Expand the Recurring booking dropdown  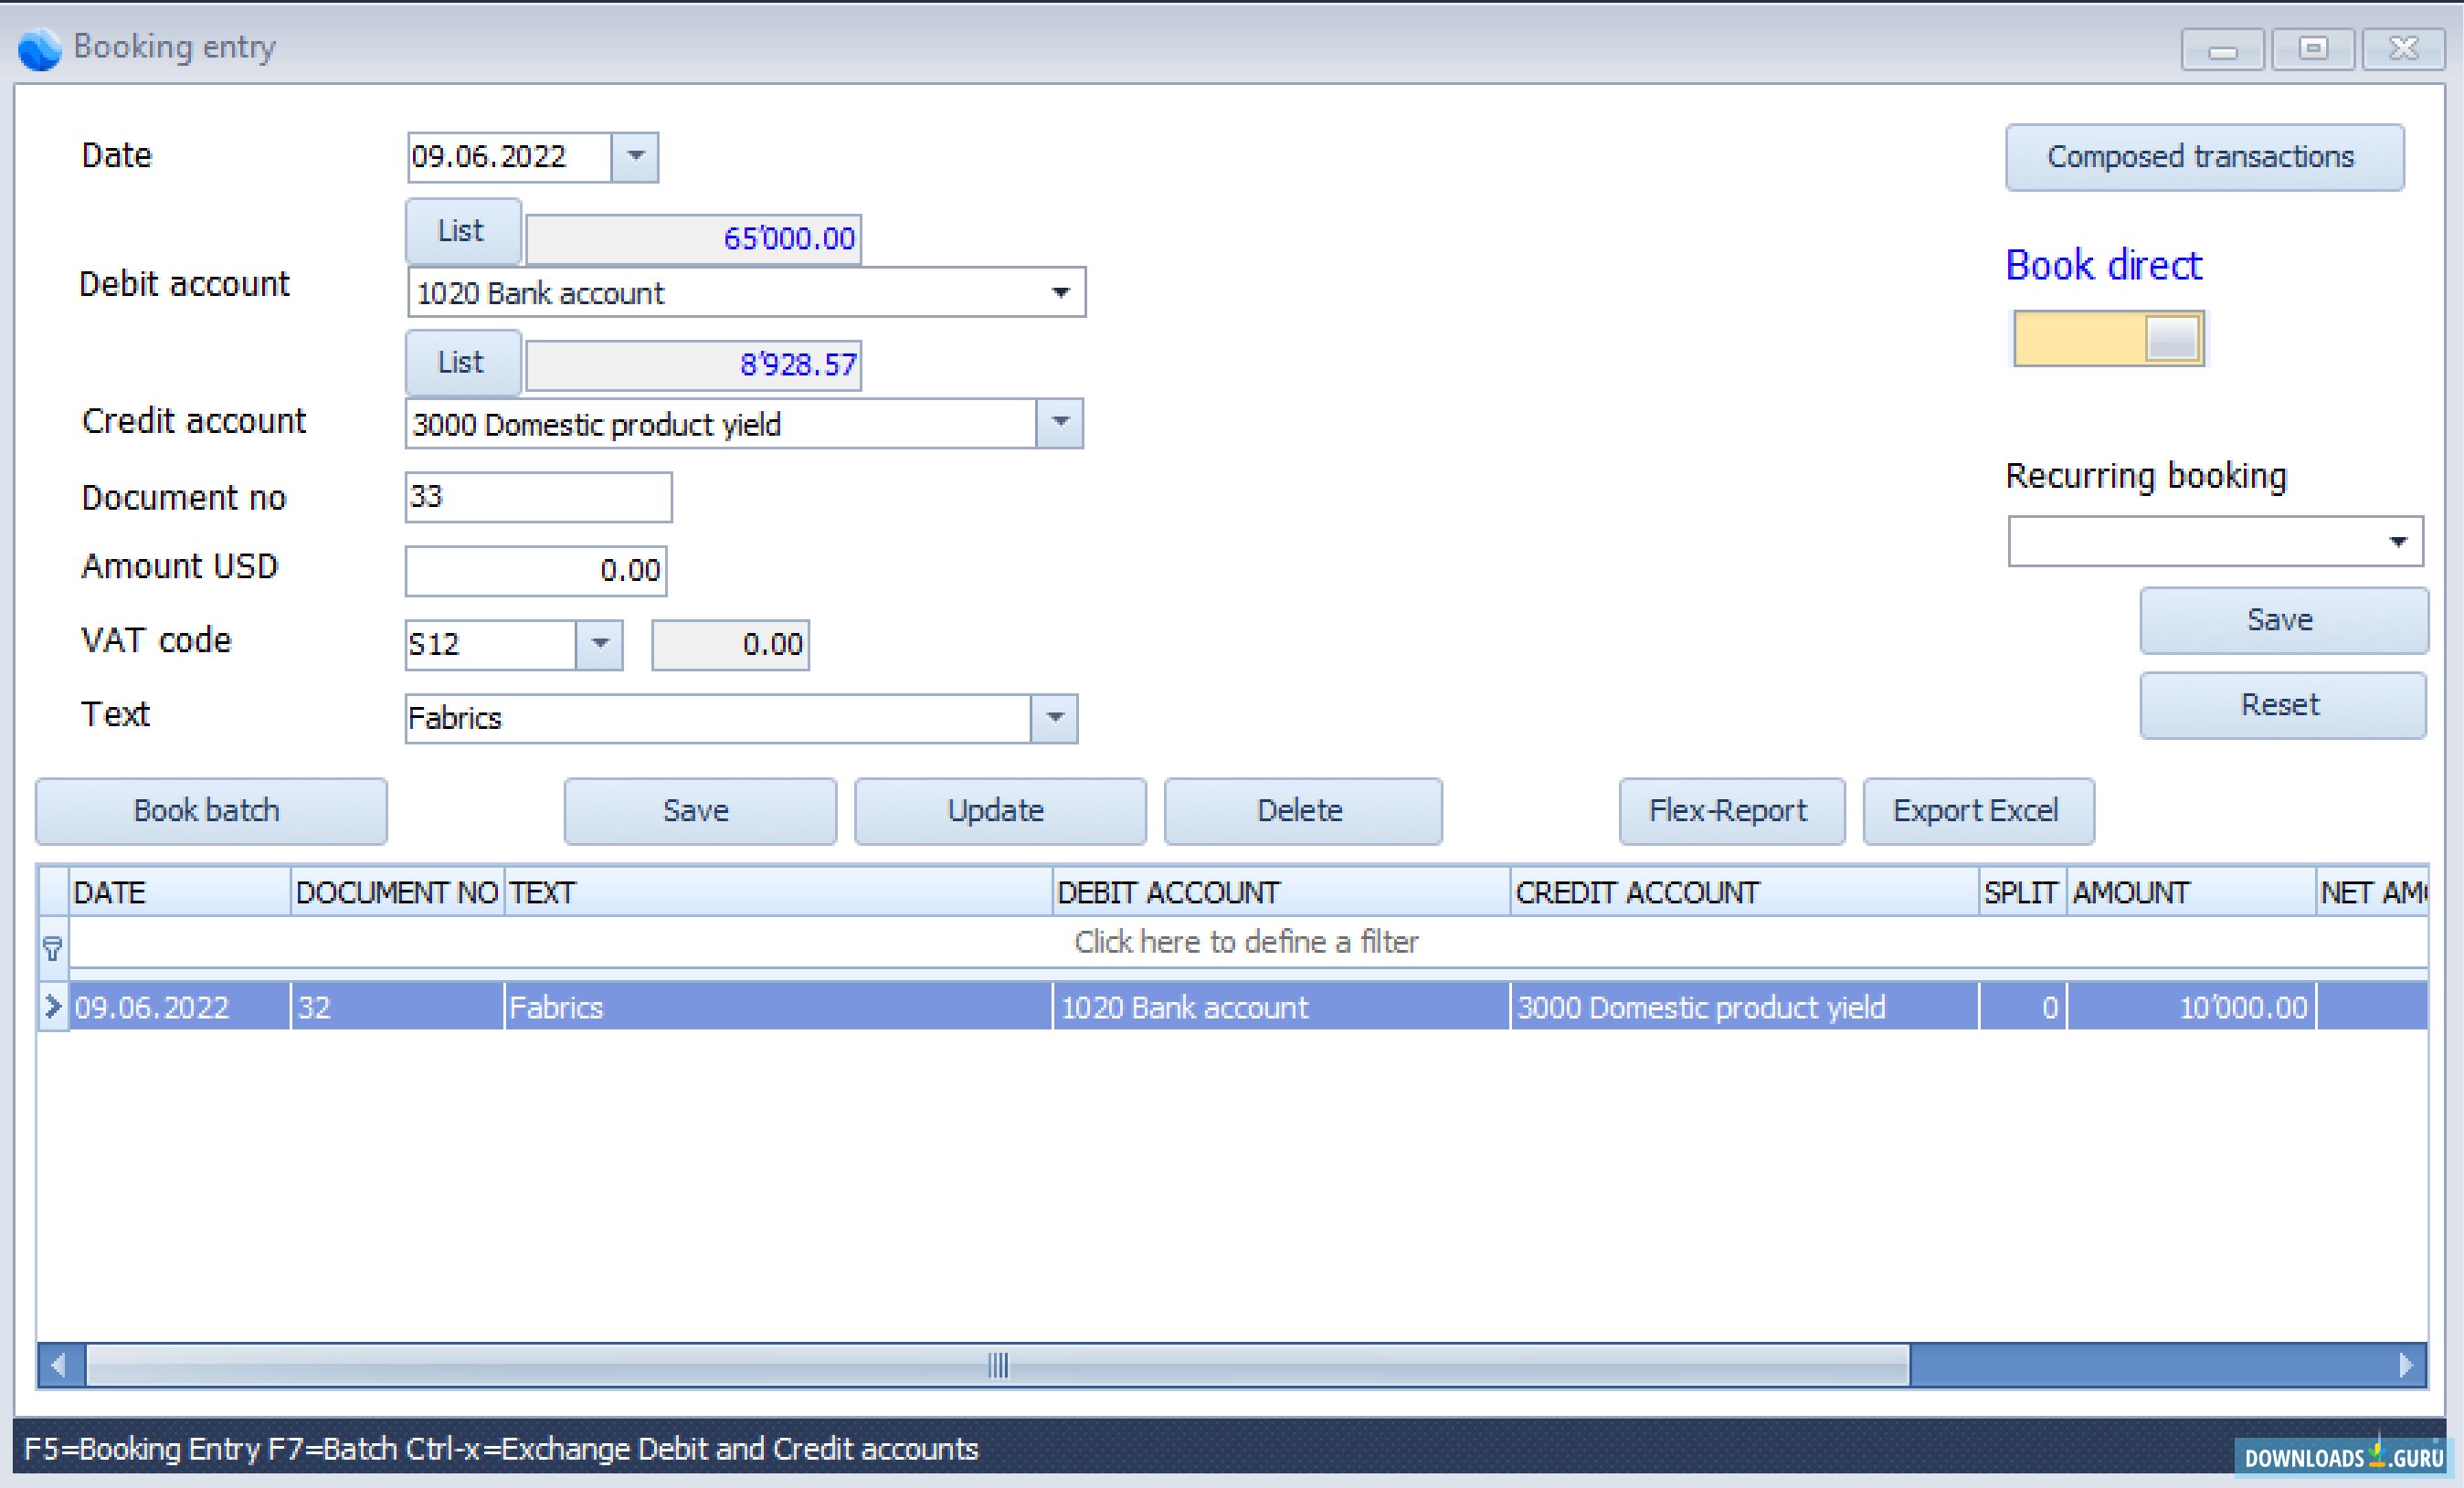point(2400,540)
